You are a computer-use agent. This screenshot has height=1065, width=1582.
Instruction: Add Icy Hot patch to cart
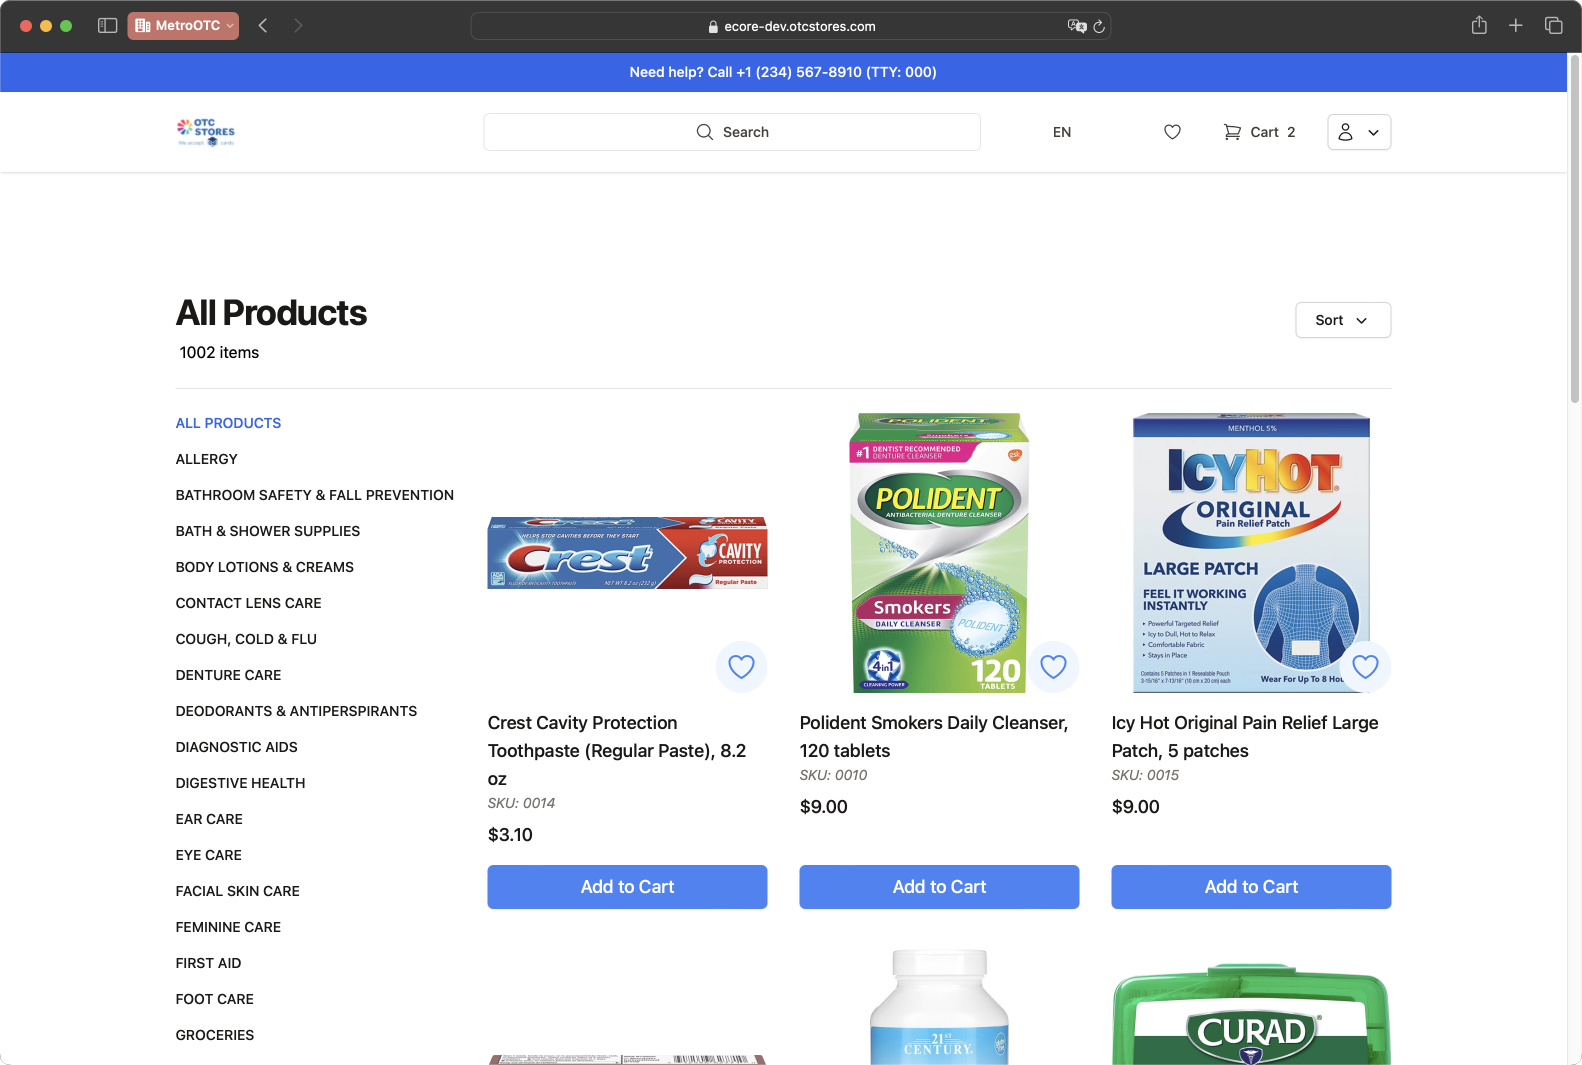[x=1251, y=887]
